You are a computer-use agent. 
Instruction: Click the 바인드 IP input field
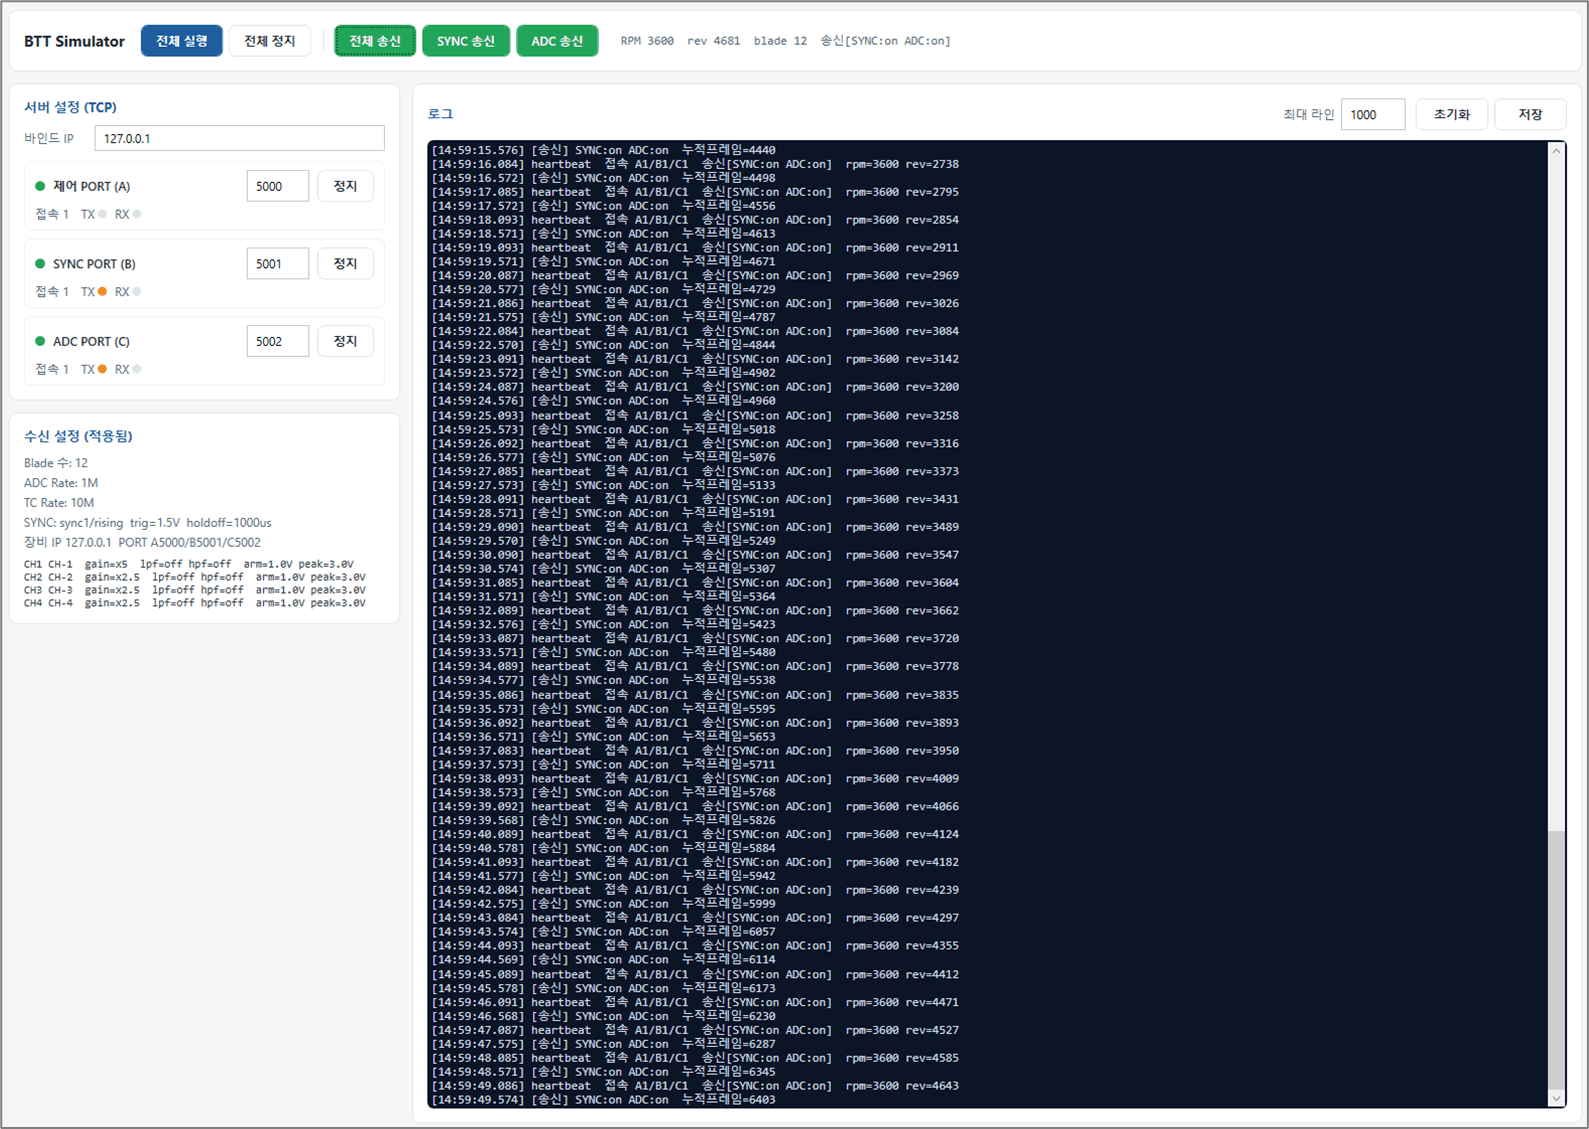tap(239, 138)
